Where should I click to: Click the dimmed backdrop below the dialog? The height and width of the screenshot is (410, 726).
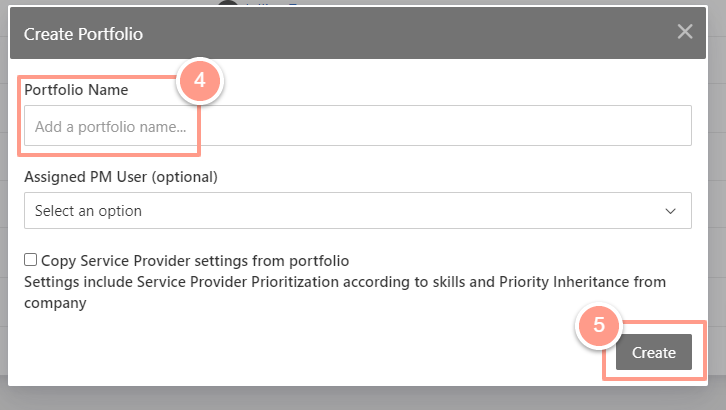363,398
